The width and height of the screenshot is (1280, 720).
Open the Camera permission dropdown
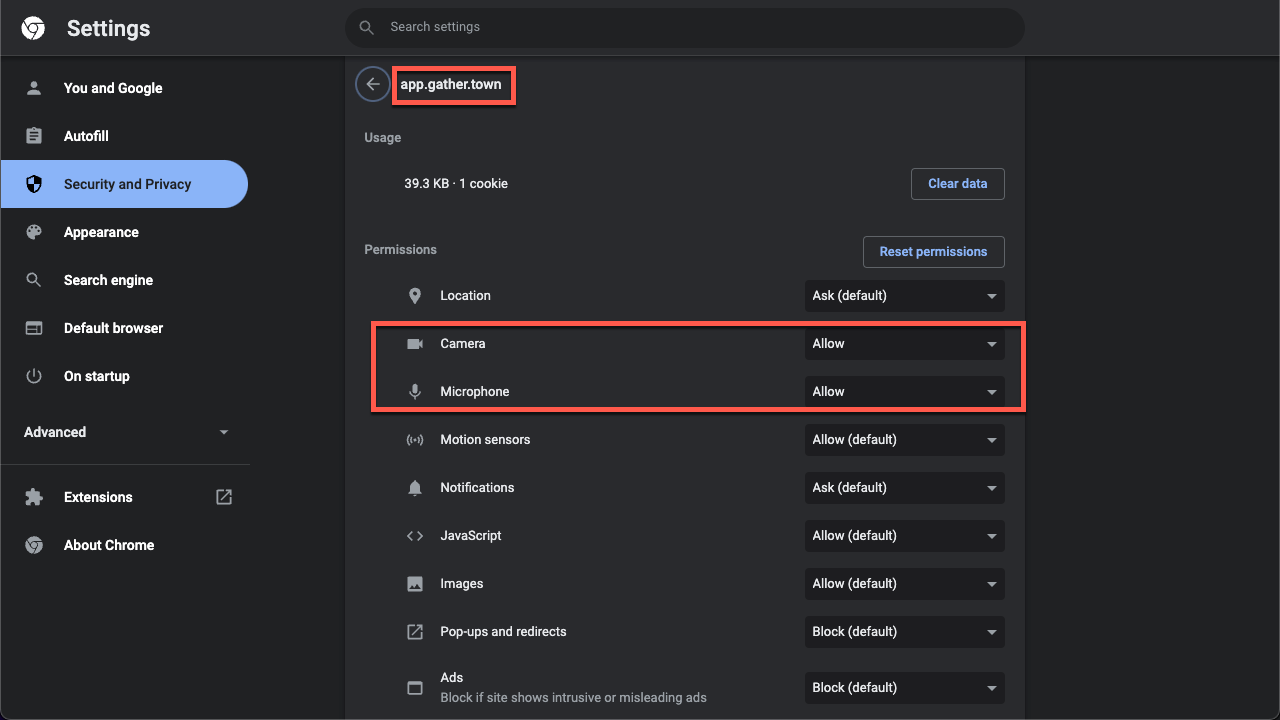904,344
